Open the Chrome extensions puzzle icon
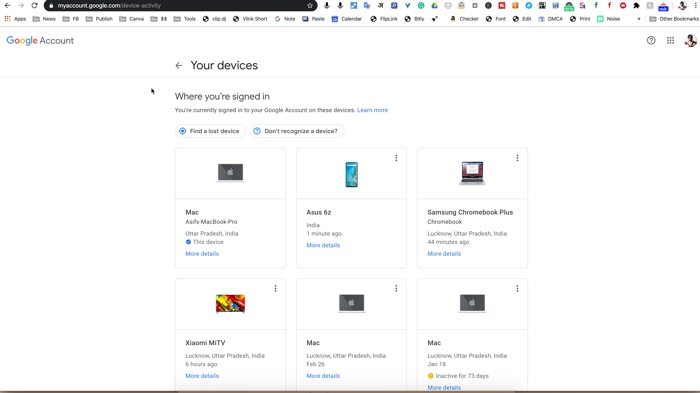700x393 pixels. 636,6
